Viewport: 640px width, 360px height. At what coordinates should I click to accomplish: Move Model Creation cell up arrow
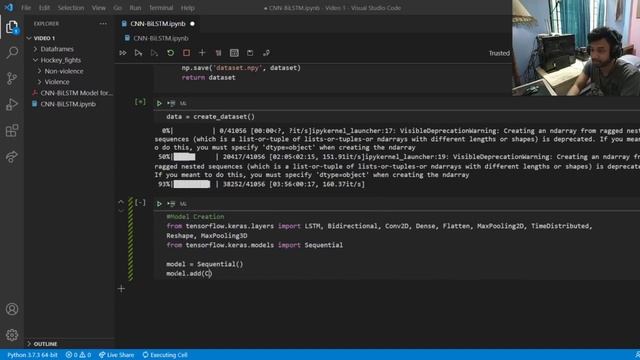pos(121,202)
